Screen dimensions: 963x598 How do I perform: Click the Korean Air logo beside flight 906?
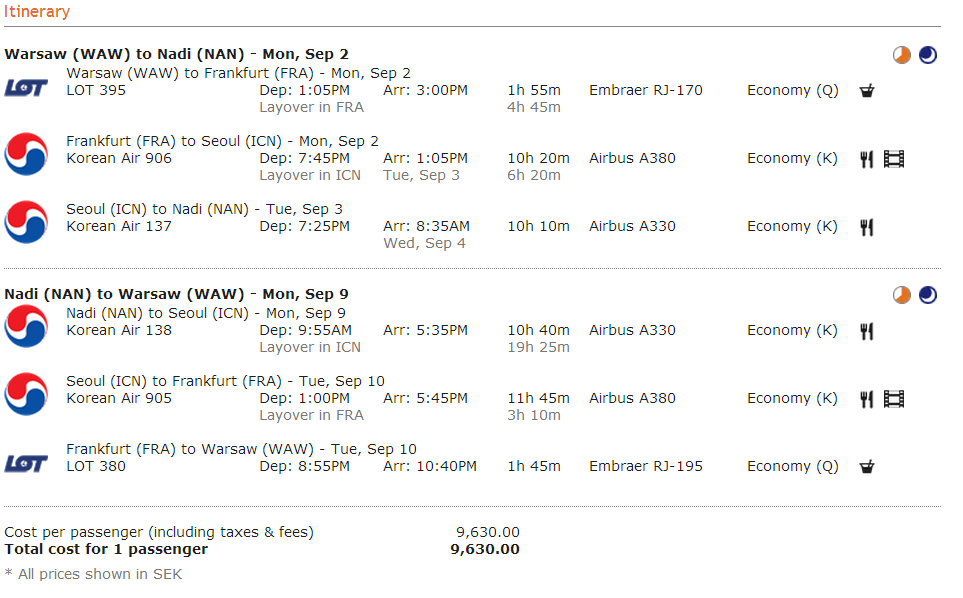pos(26,154)
